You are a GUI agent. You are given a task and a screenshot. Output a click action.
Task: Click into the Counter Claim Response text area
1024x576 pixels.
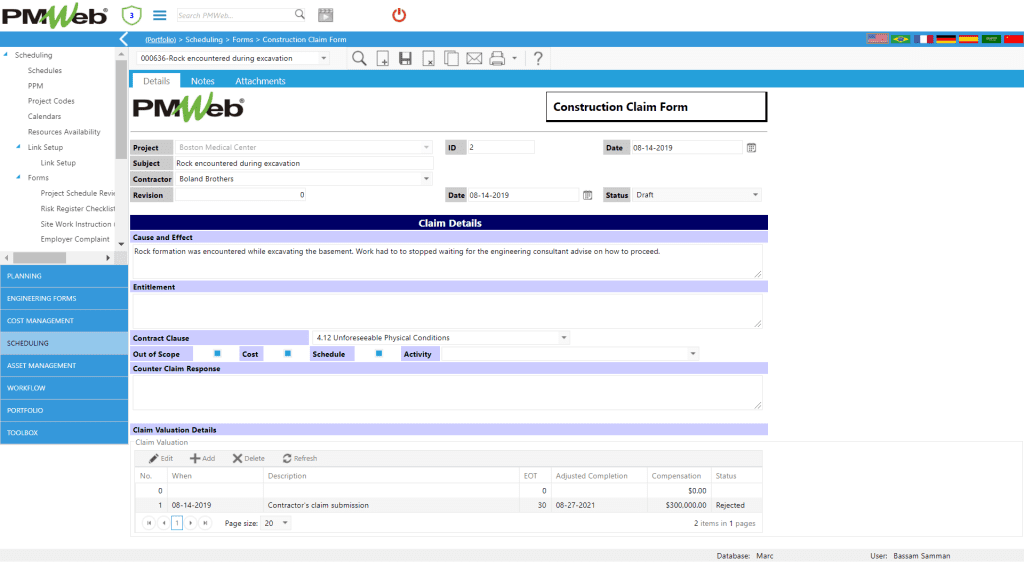click(447, 392)
